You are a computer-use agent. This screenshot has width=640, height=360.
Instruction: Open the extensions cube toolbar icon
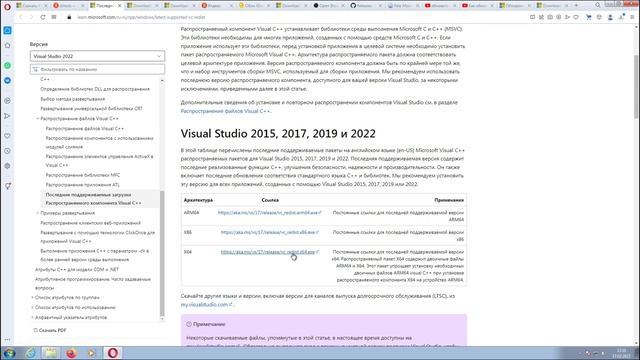tap(599, 17)
